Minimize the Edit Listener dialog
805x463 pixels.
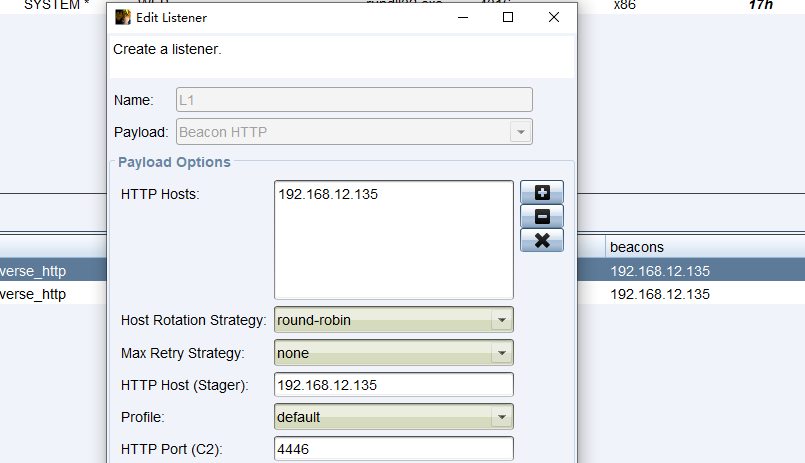[462, 17]
